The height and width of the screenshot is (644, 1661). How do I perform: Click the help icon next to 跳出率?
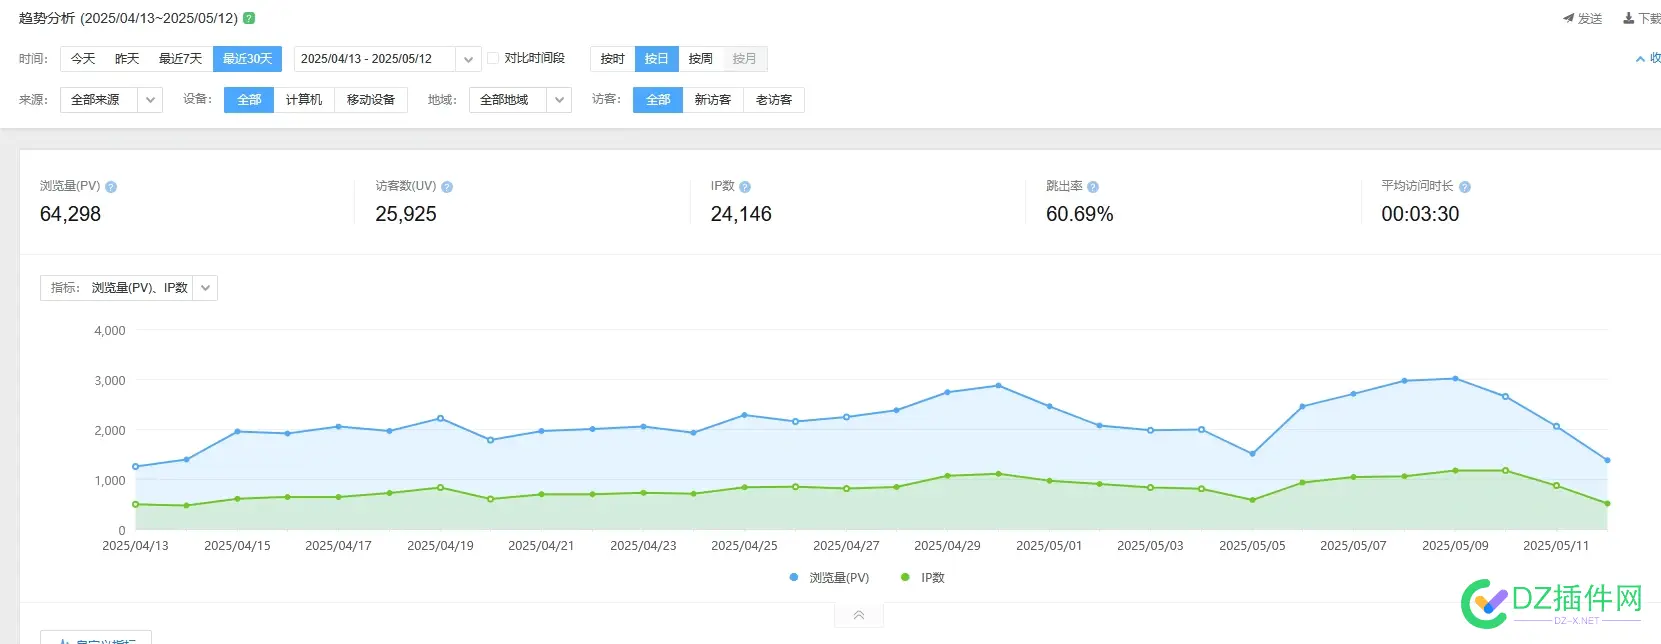click(1093, 187)
